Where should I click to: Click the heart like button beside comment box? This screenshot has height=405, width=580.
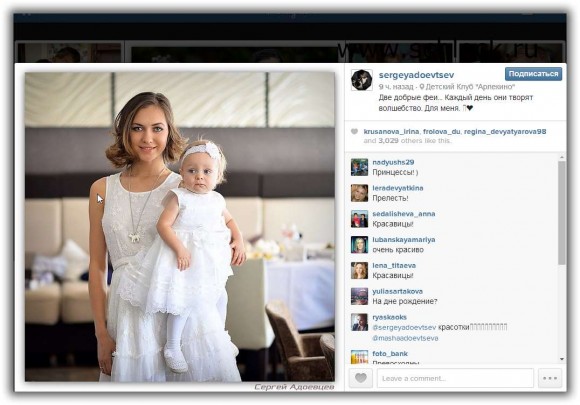[361, 378]
